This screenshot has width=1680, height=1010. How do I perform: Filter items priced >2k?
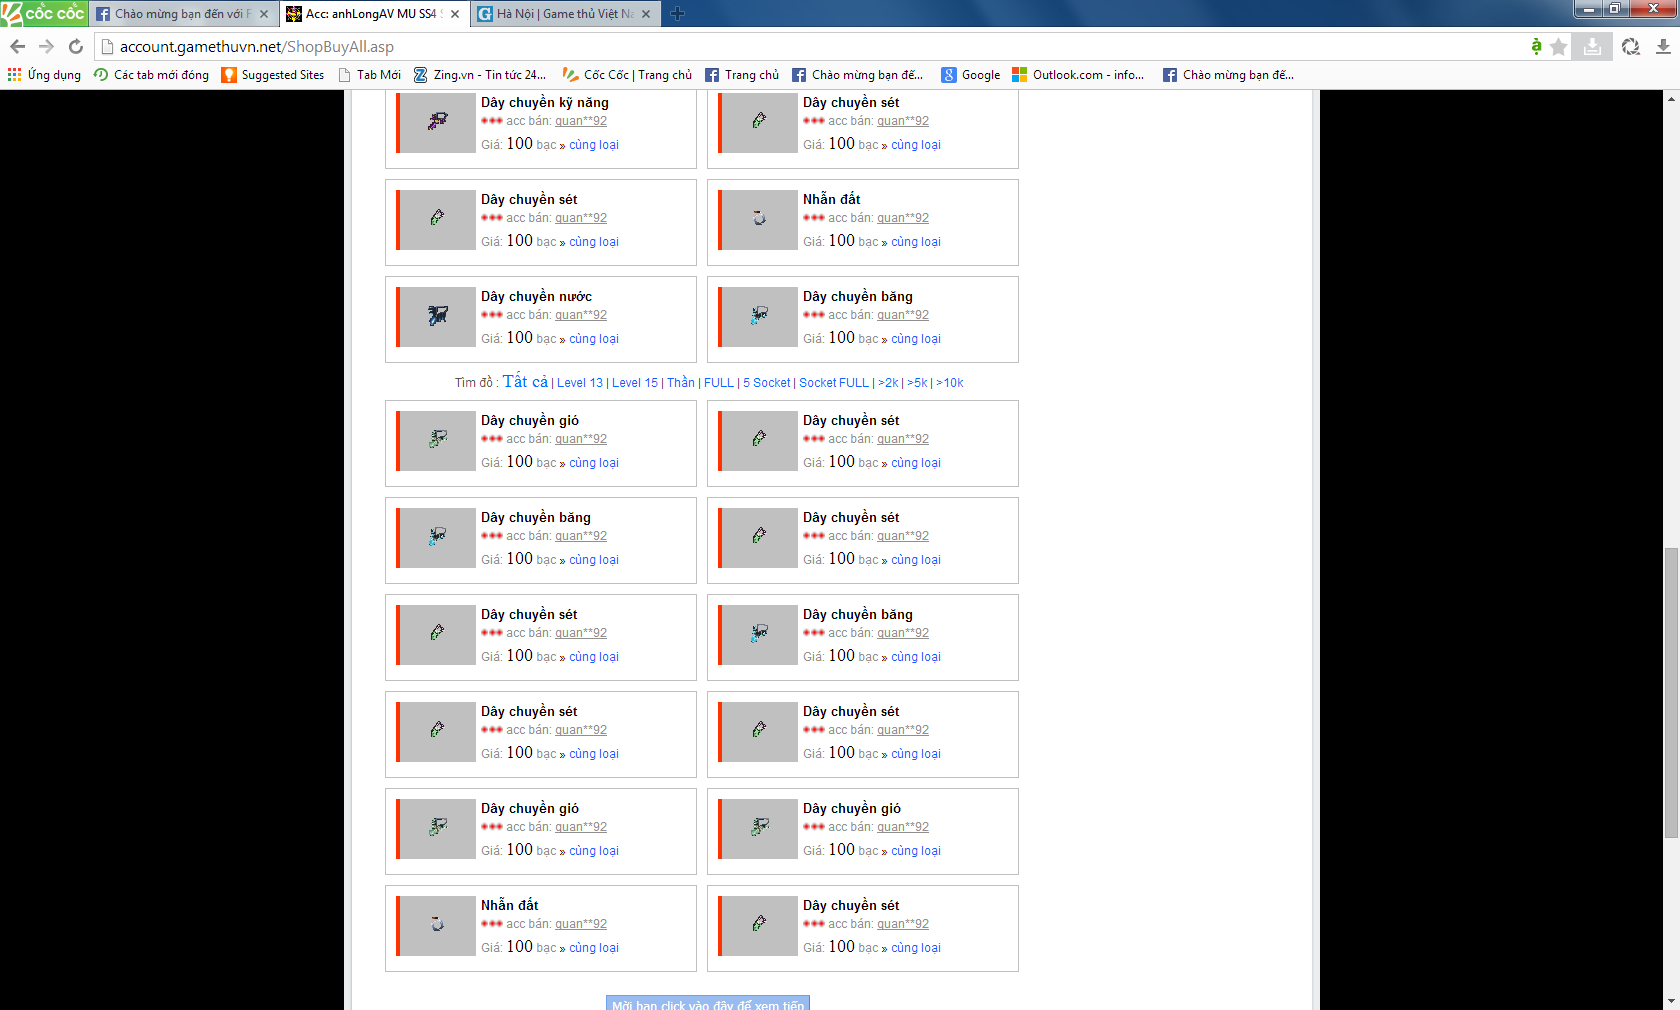[888, 383]
